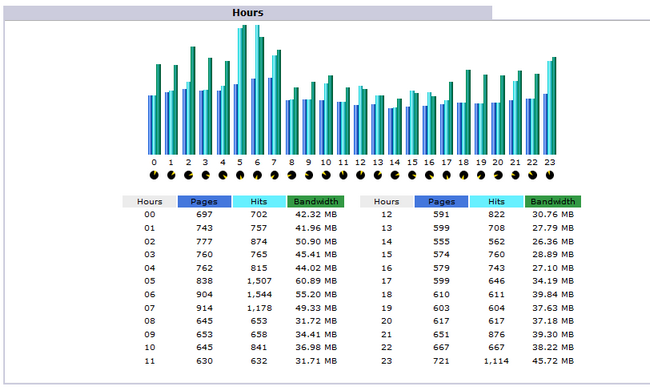The width and height of the screenshot is (650, 387).
Task: Click the 841 hits value
Action: 259,348
